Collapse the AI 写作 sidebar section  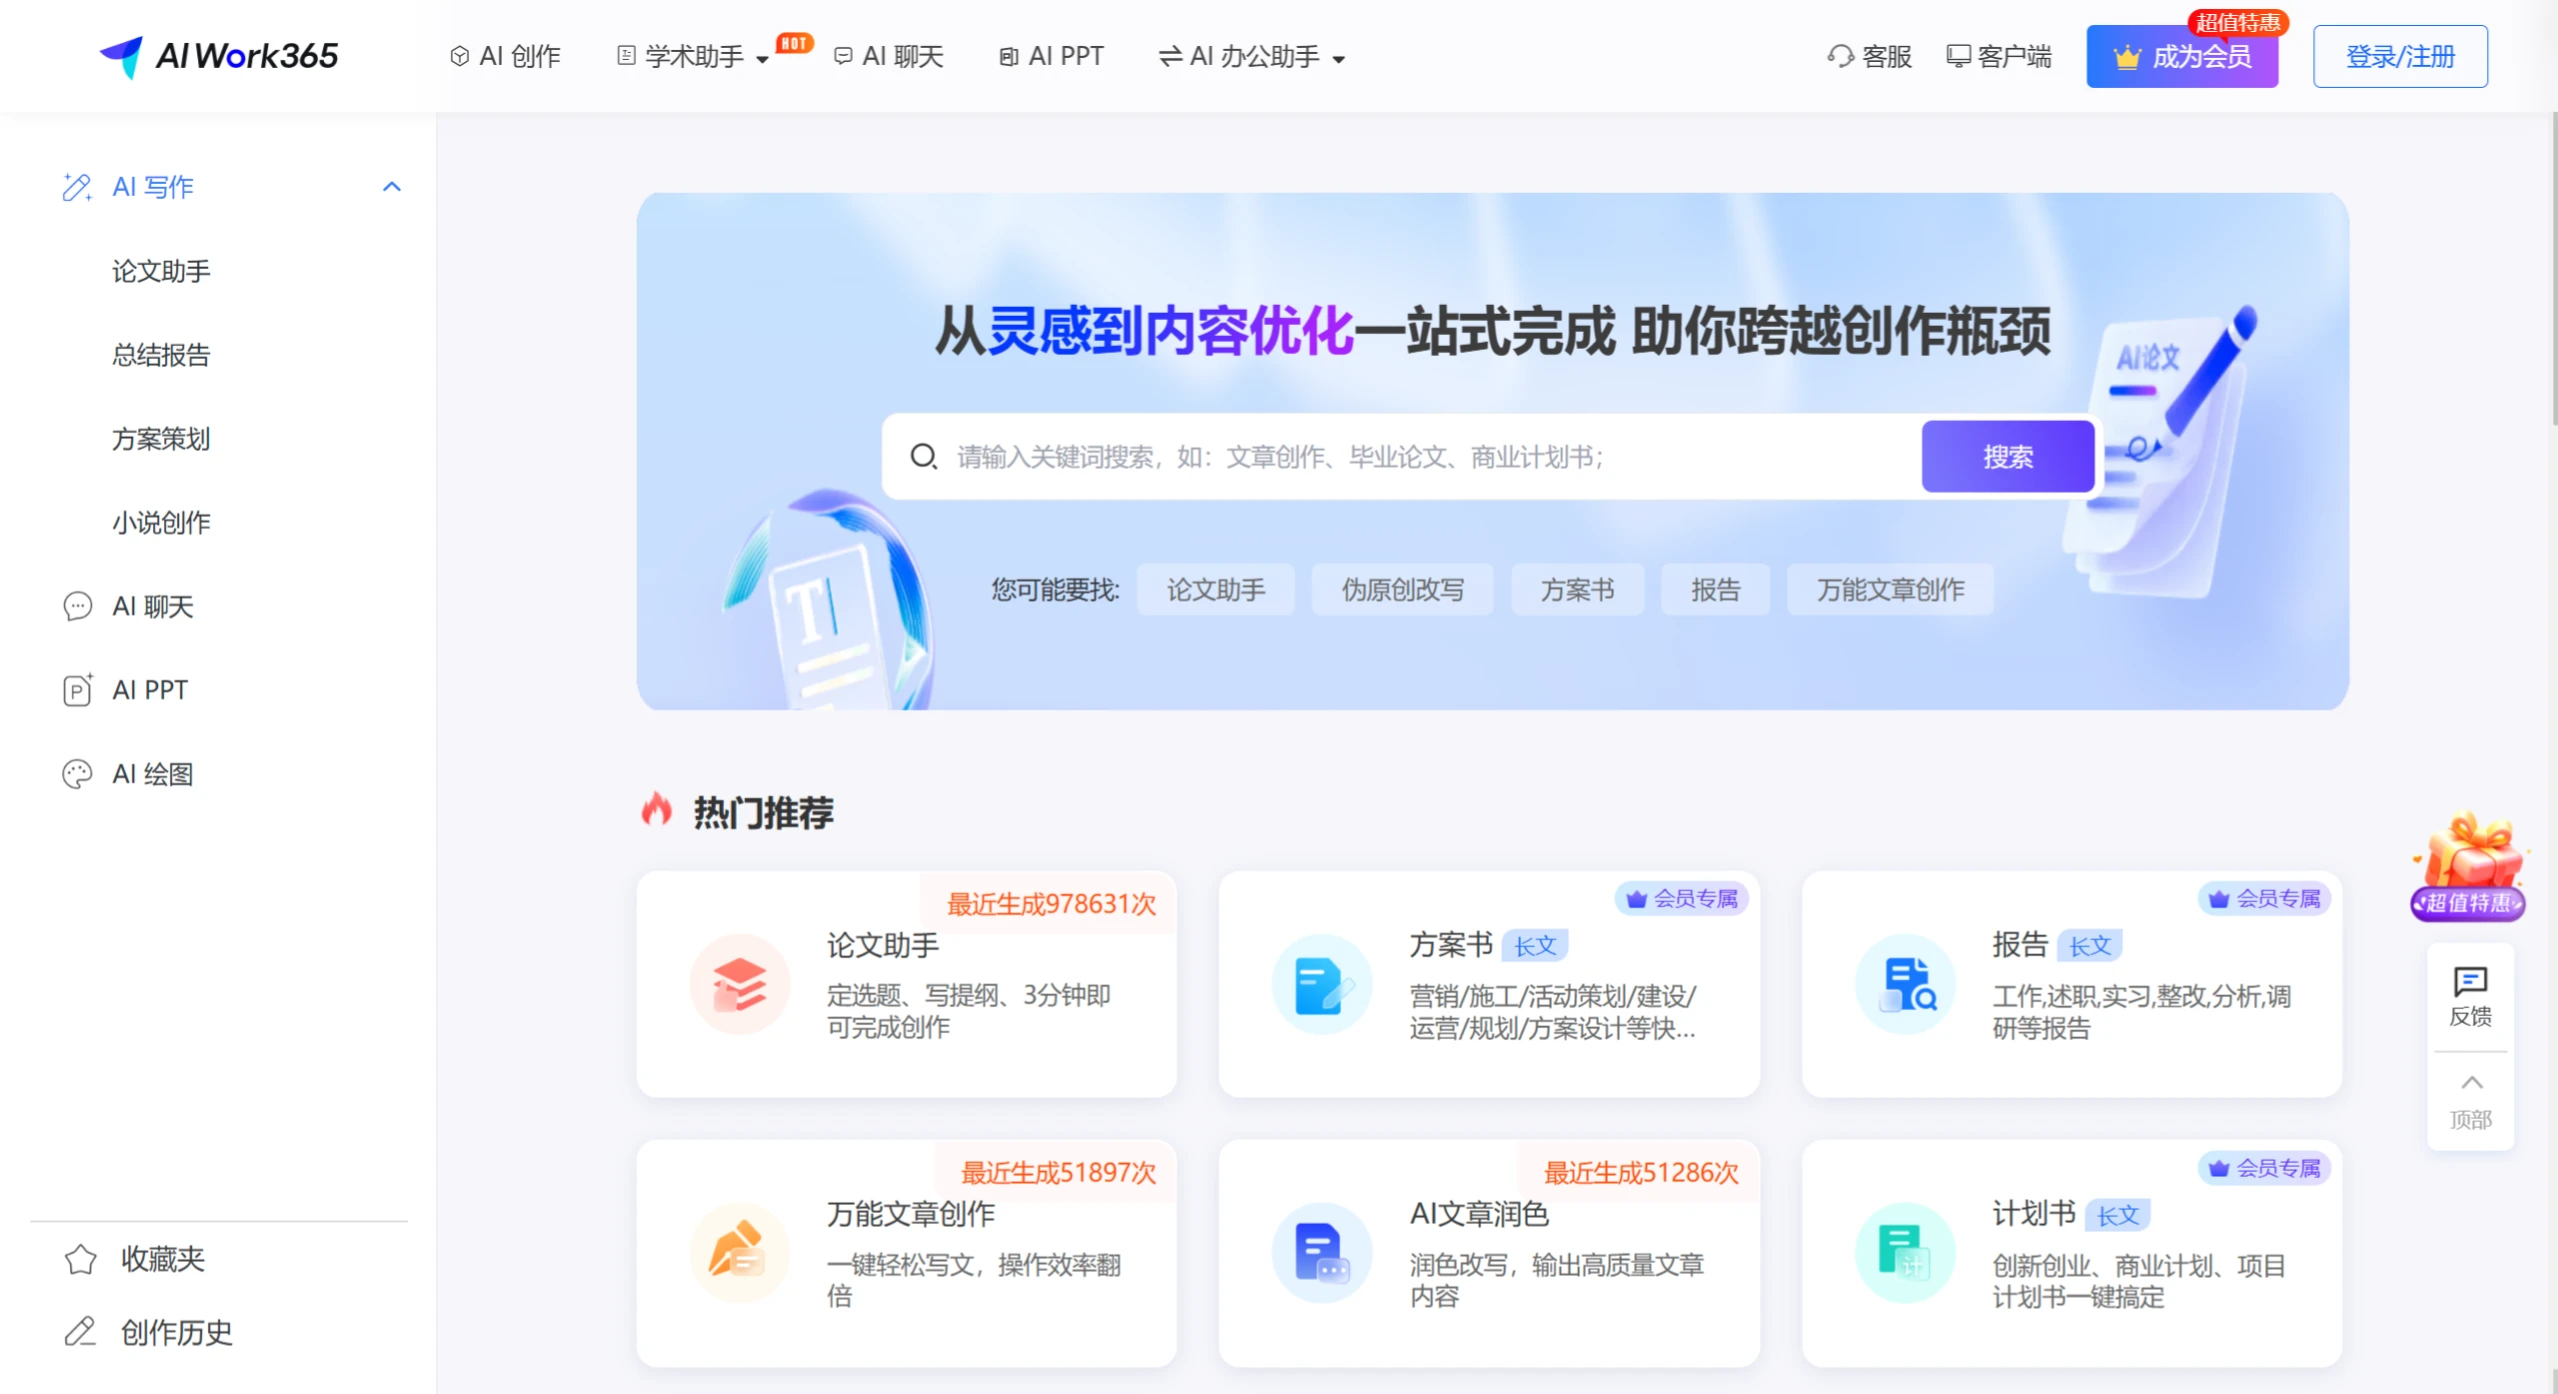pyautogui.click(x=391, y=186)
